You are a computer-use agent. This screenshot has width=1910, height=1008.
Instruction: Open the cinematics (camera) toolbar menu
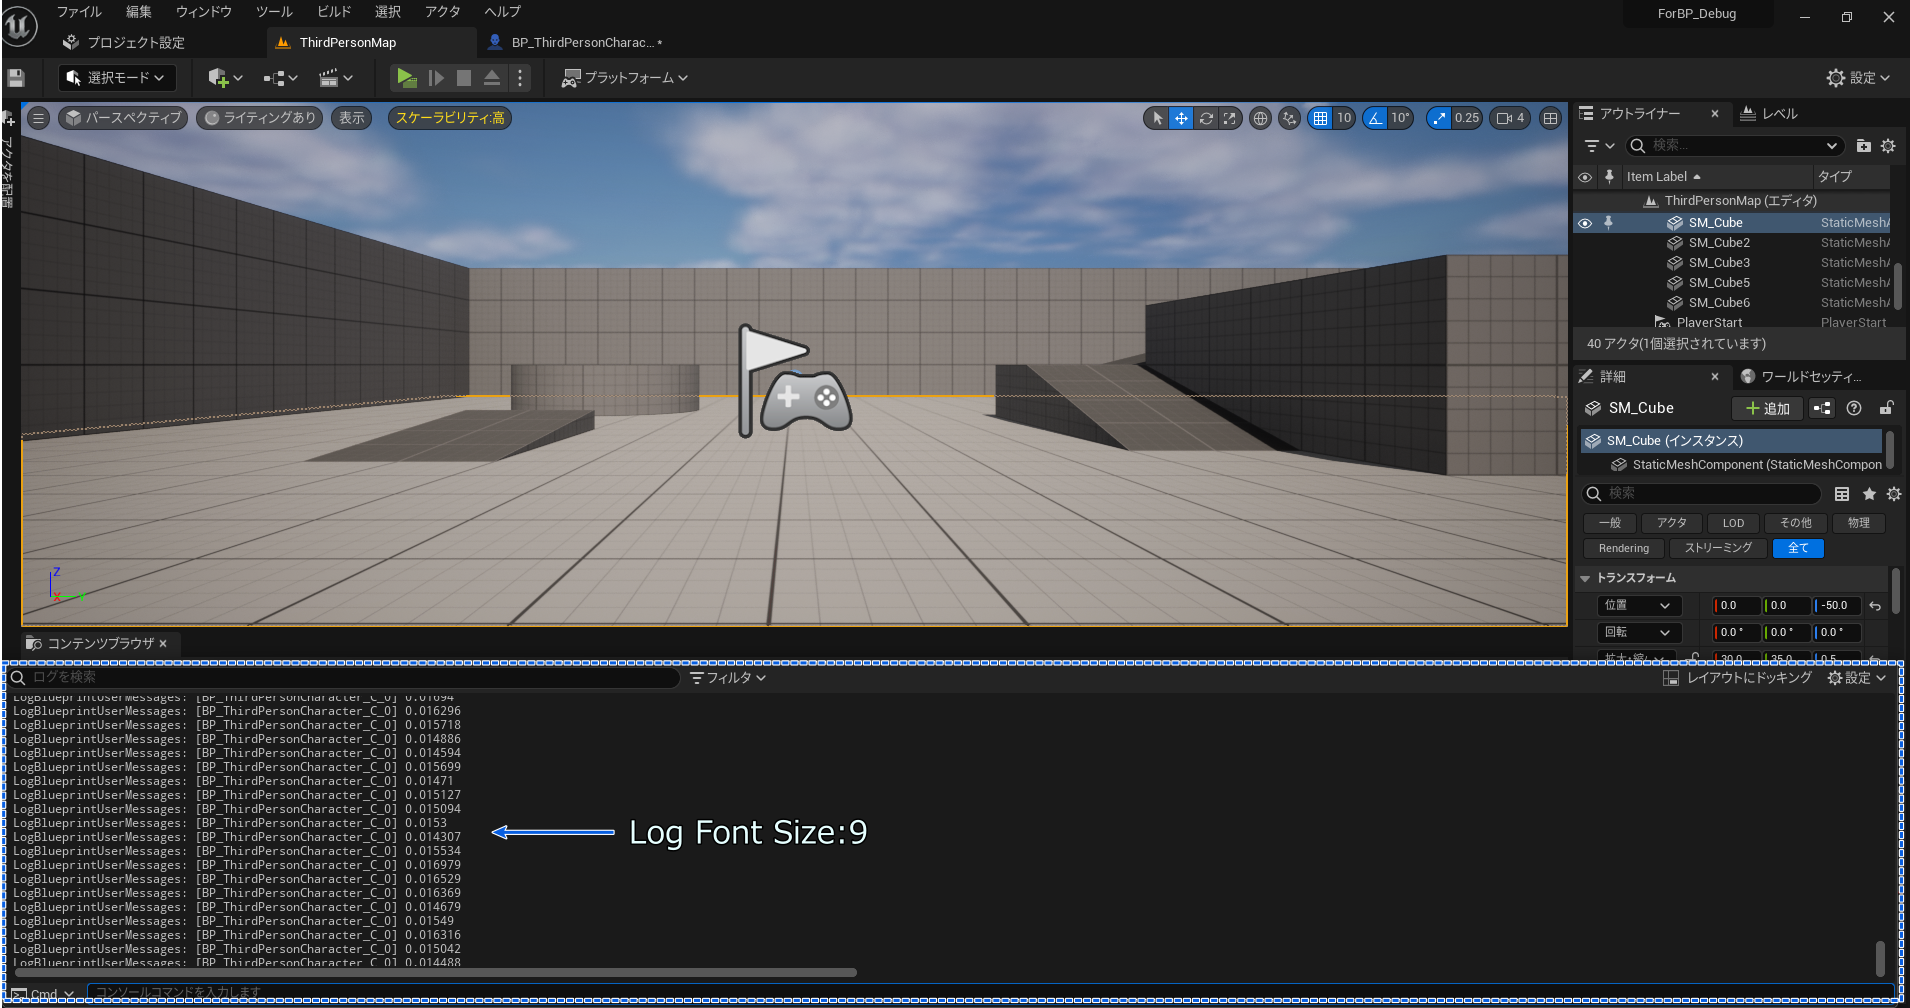331,77
